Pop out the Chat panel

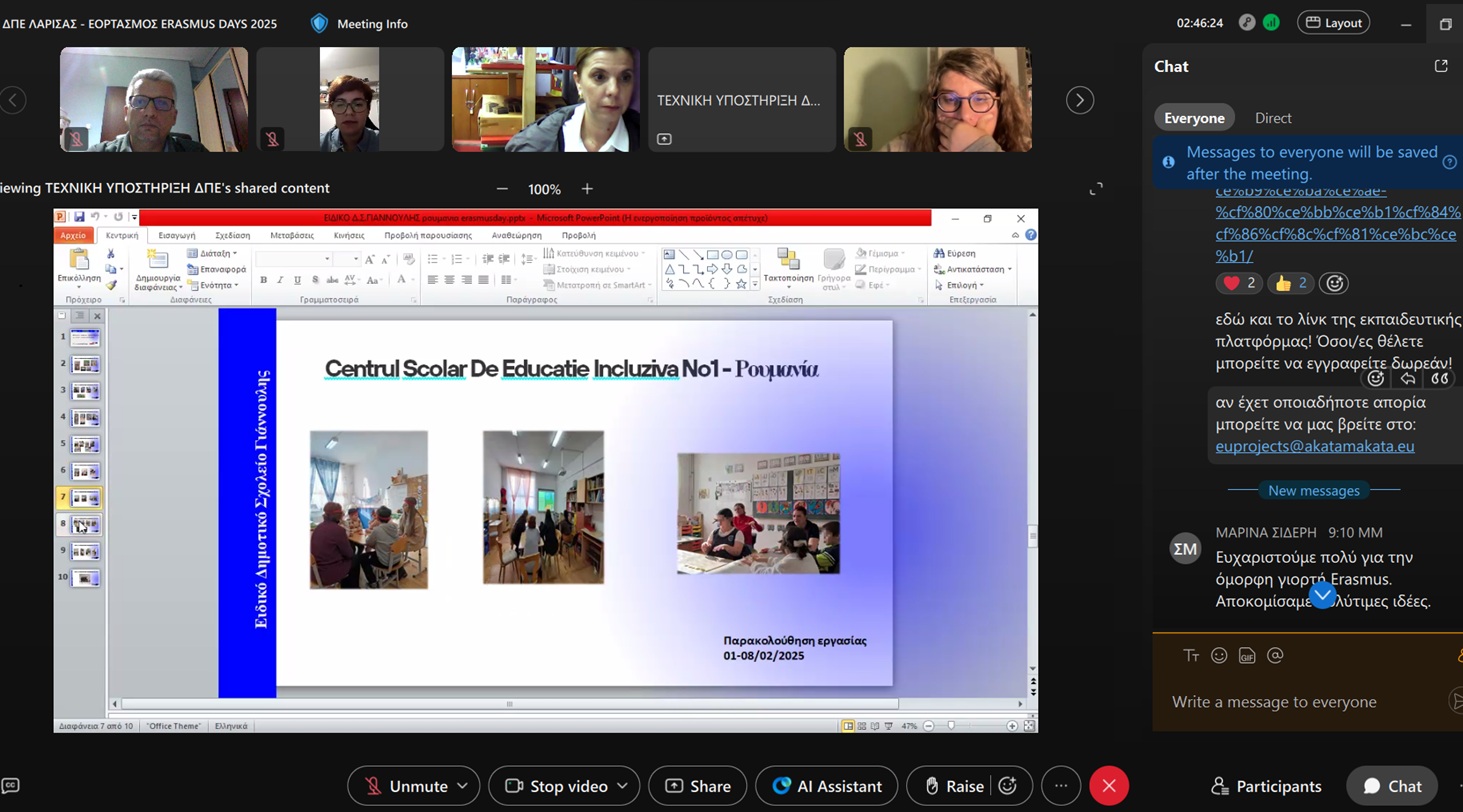click(x=1441, y=66)
